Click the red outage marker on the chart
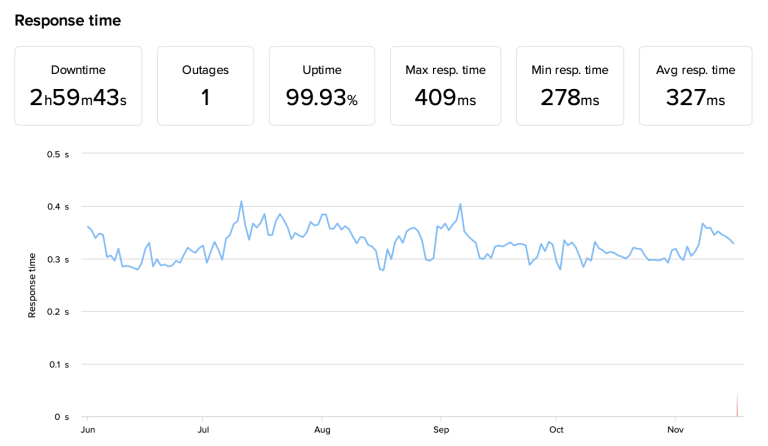This screenshot has width=768, height=446. point(737,404)
